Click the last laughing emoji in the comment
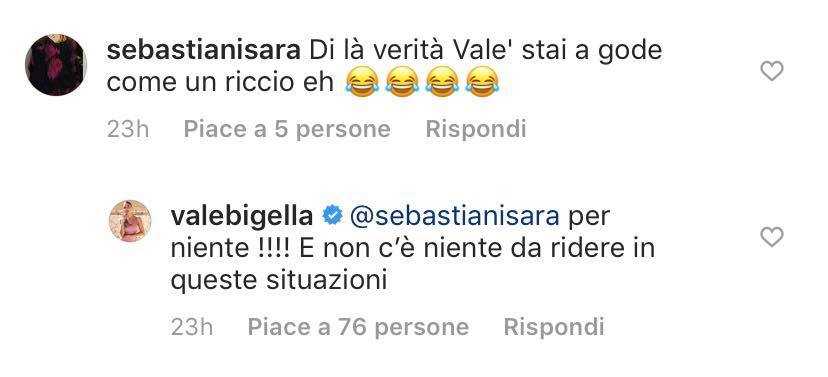The height and width of the screenshot is (377, 828). coord(482,82)
